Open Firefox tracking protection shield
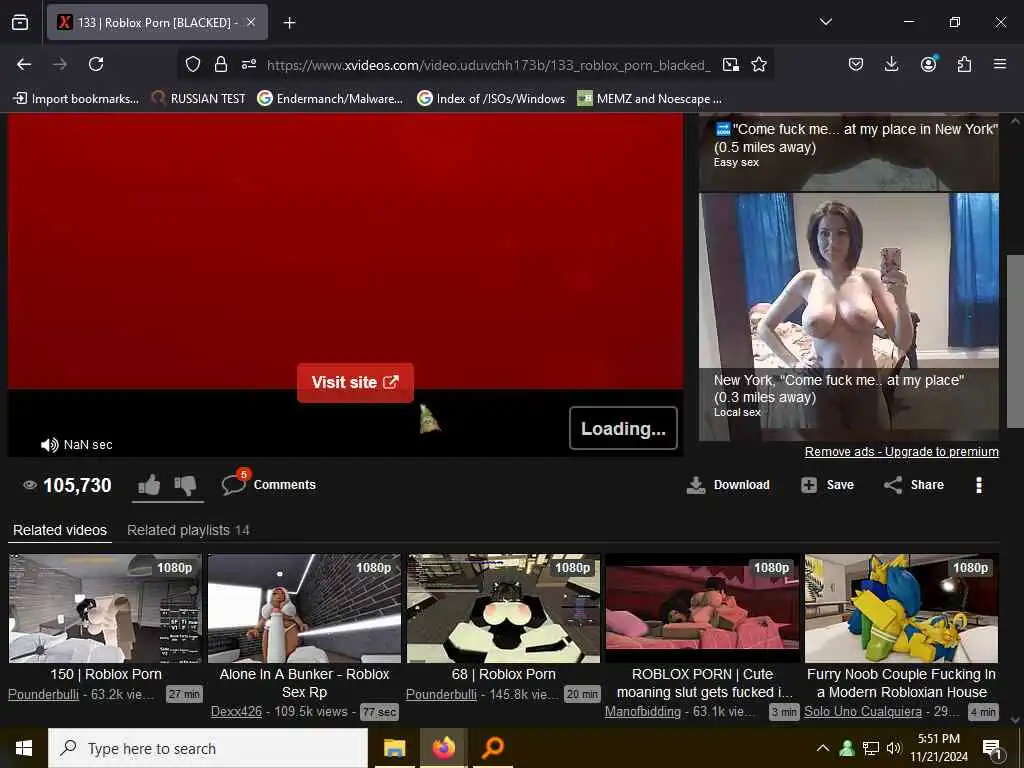This screenshot has width=1024, height=768. 193,64
